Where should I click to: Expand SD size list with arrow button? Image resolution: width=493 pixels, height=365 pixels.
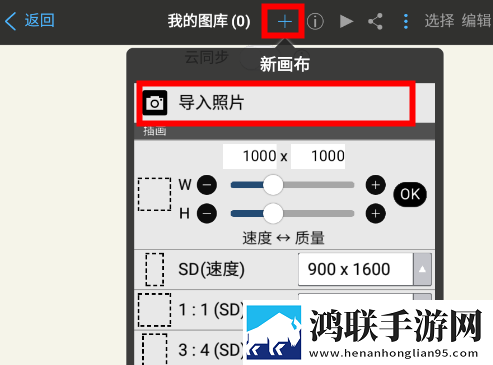(x=422, y=269)
